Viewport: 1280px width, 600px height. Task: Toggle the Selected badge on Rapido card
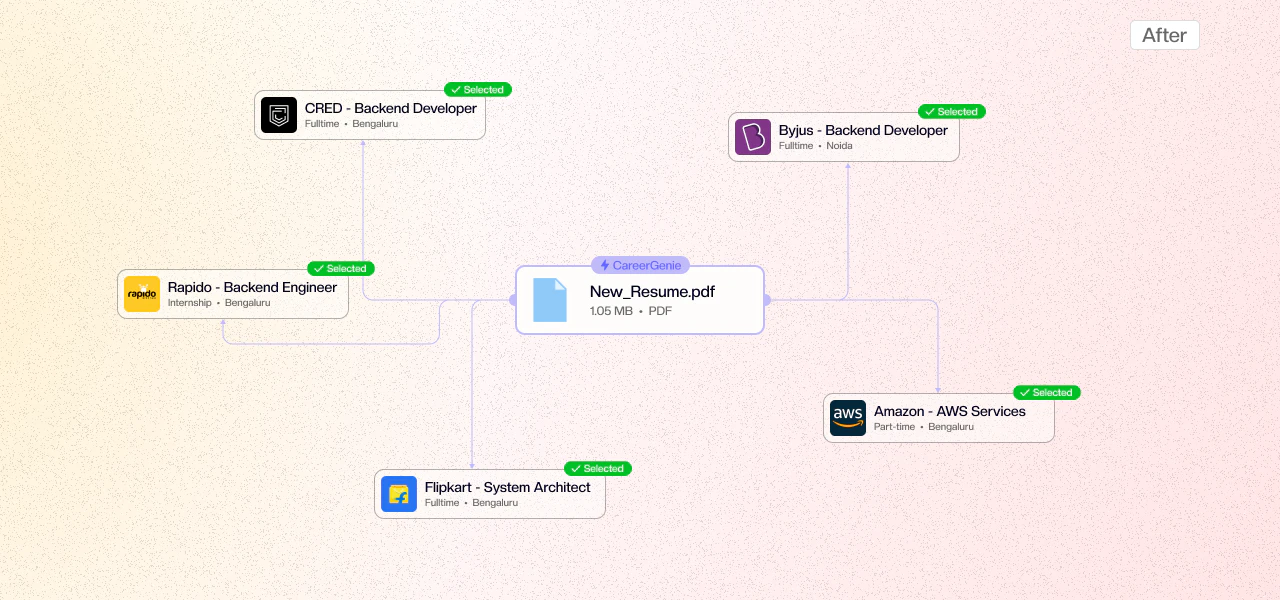coord(341,269)
